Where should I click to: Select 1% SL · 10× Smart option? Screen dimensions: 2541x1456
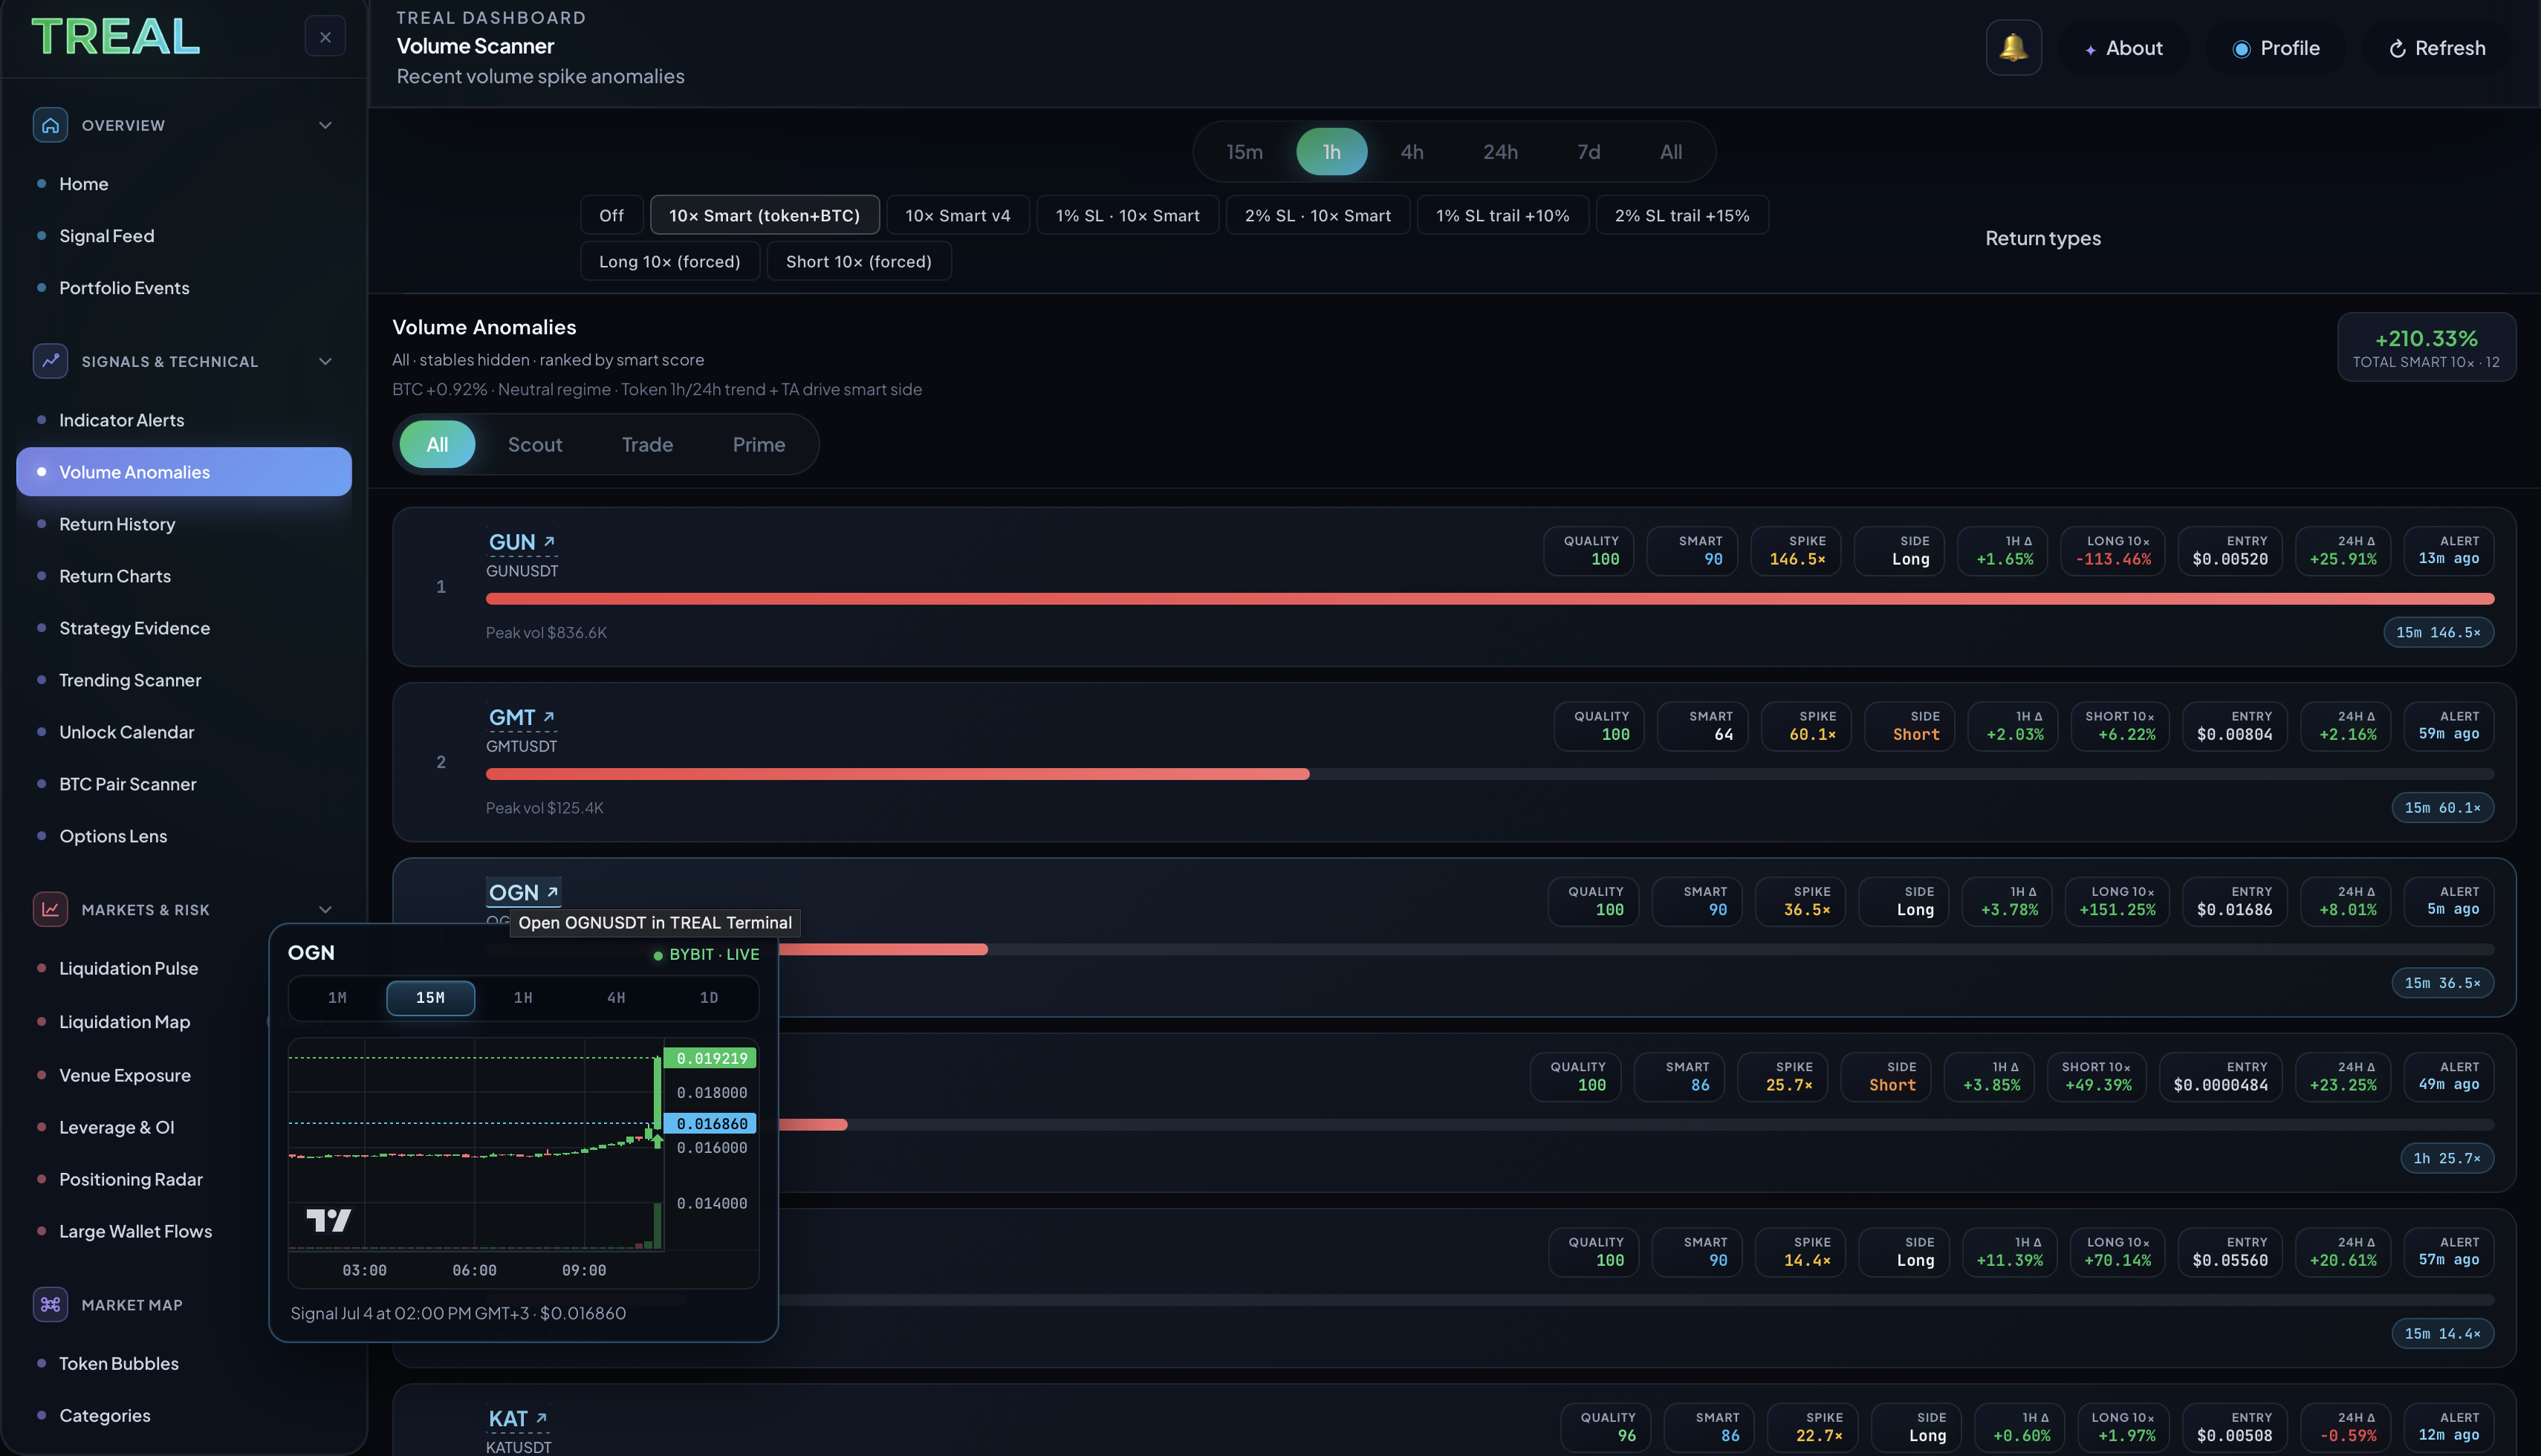[x=1127, y=215]
